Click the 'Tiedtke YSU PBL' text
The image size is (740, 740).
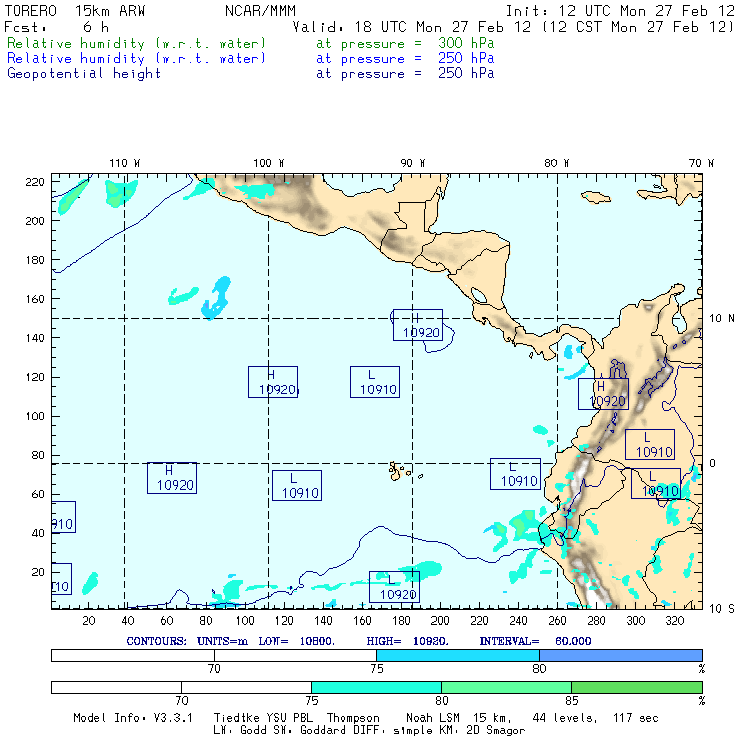(x=263, y=718)
